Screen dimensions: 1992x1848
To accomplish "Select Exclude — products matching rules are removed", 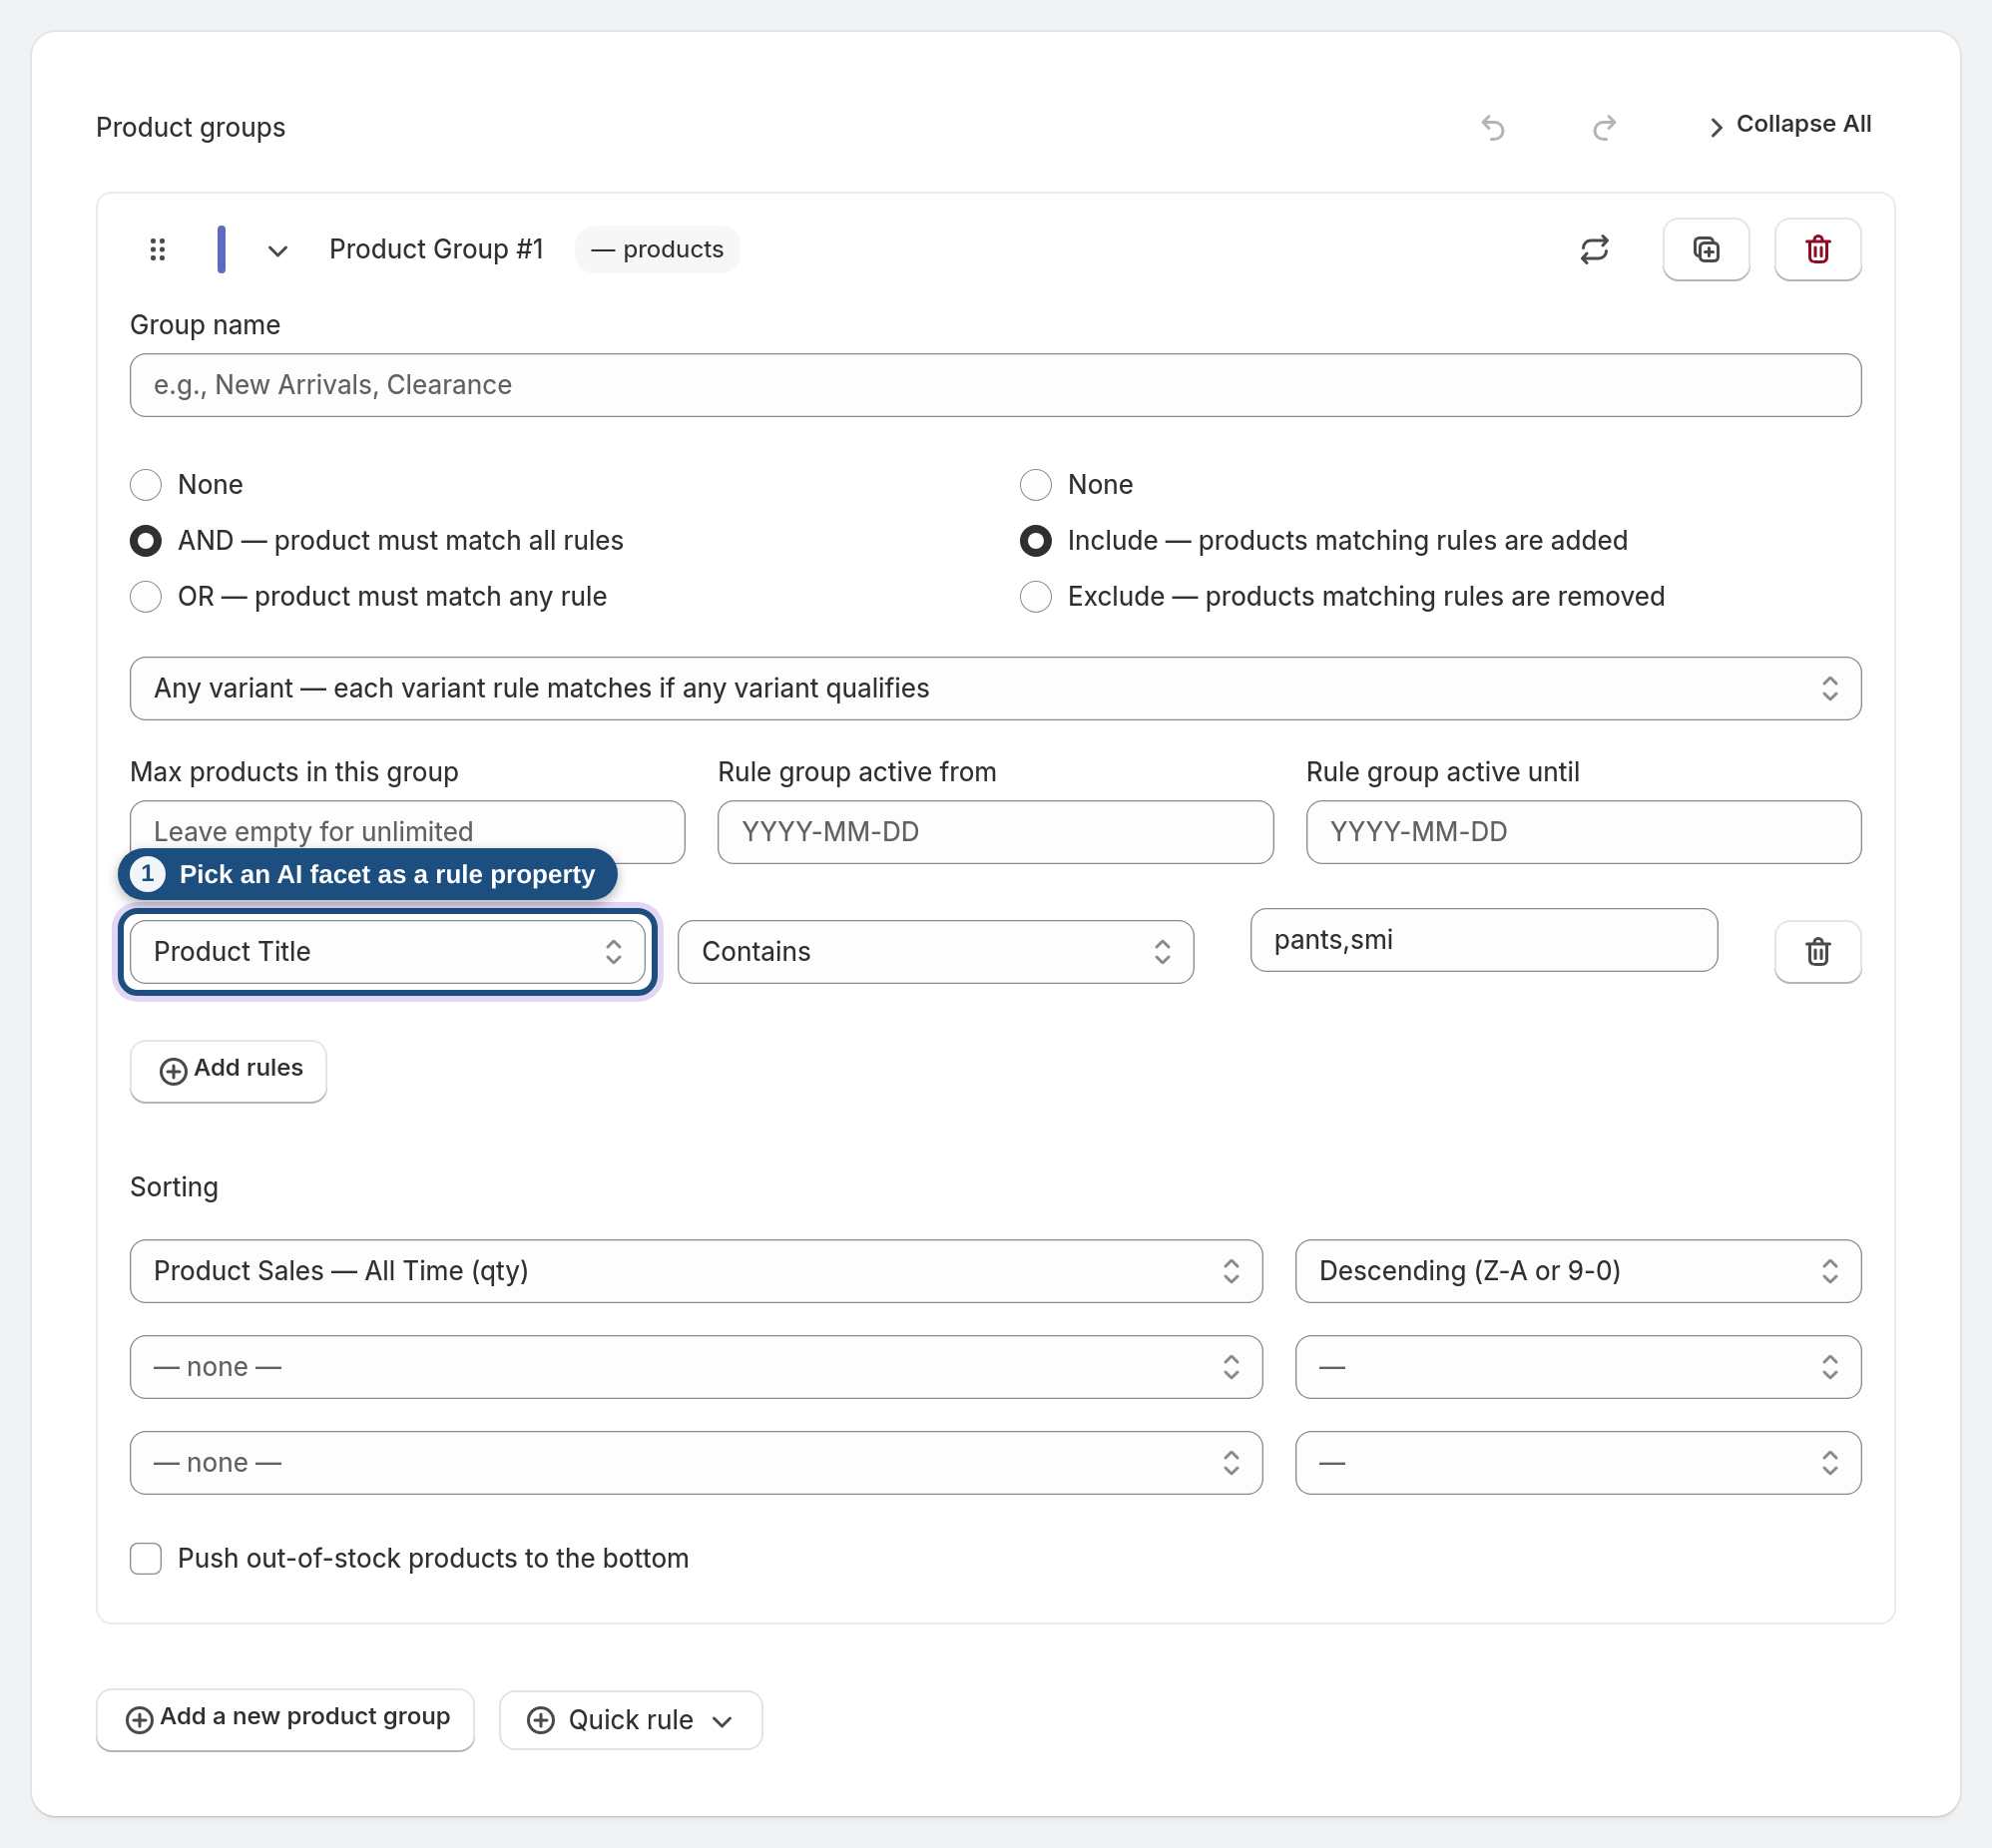I will click(1035, 597).
